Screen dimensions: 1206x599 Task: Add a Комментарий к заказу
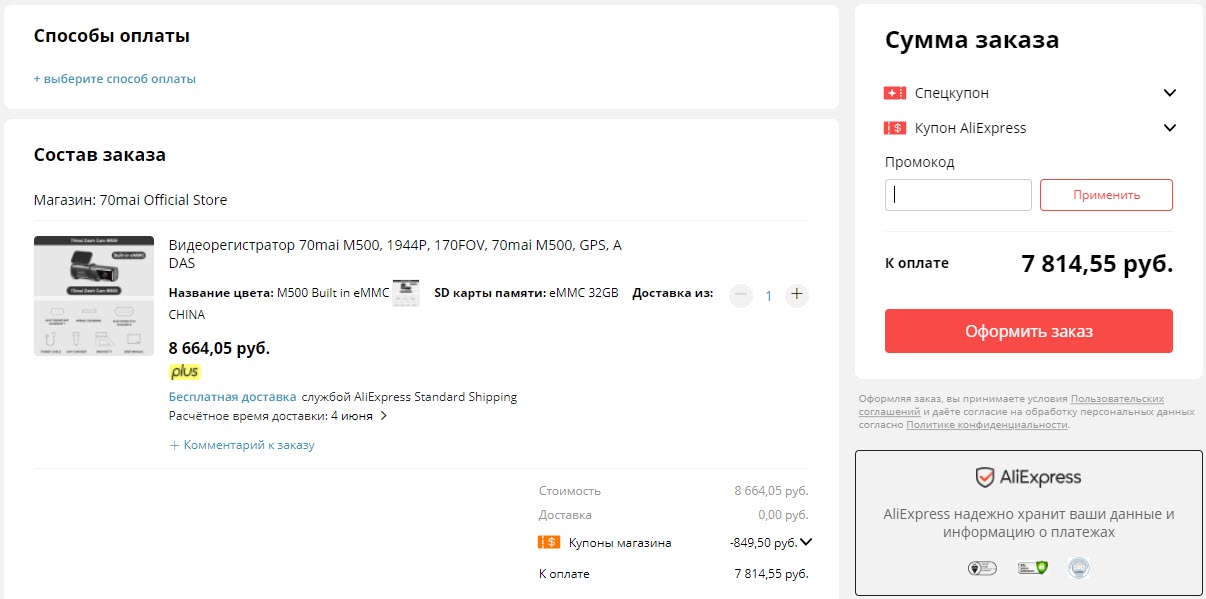pos(242,445)
